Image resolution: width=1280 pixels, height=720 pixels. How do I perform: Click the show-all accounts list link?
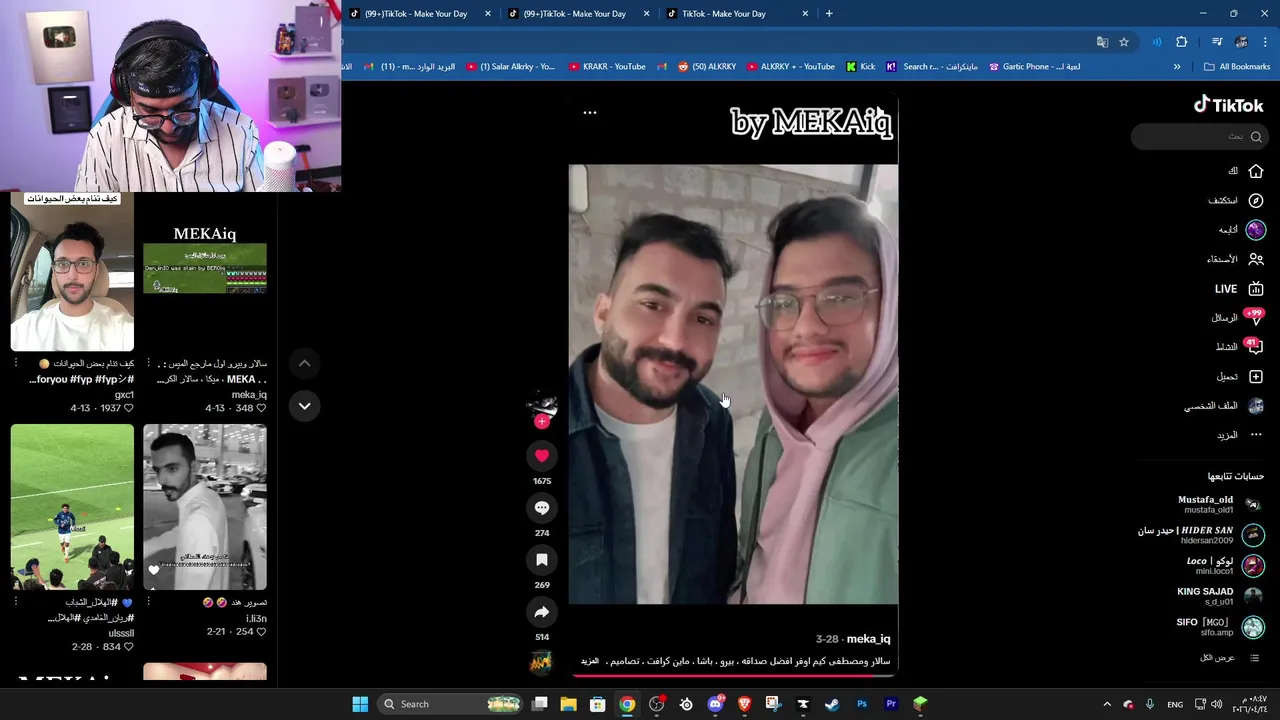tap(1231, 658)
